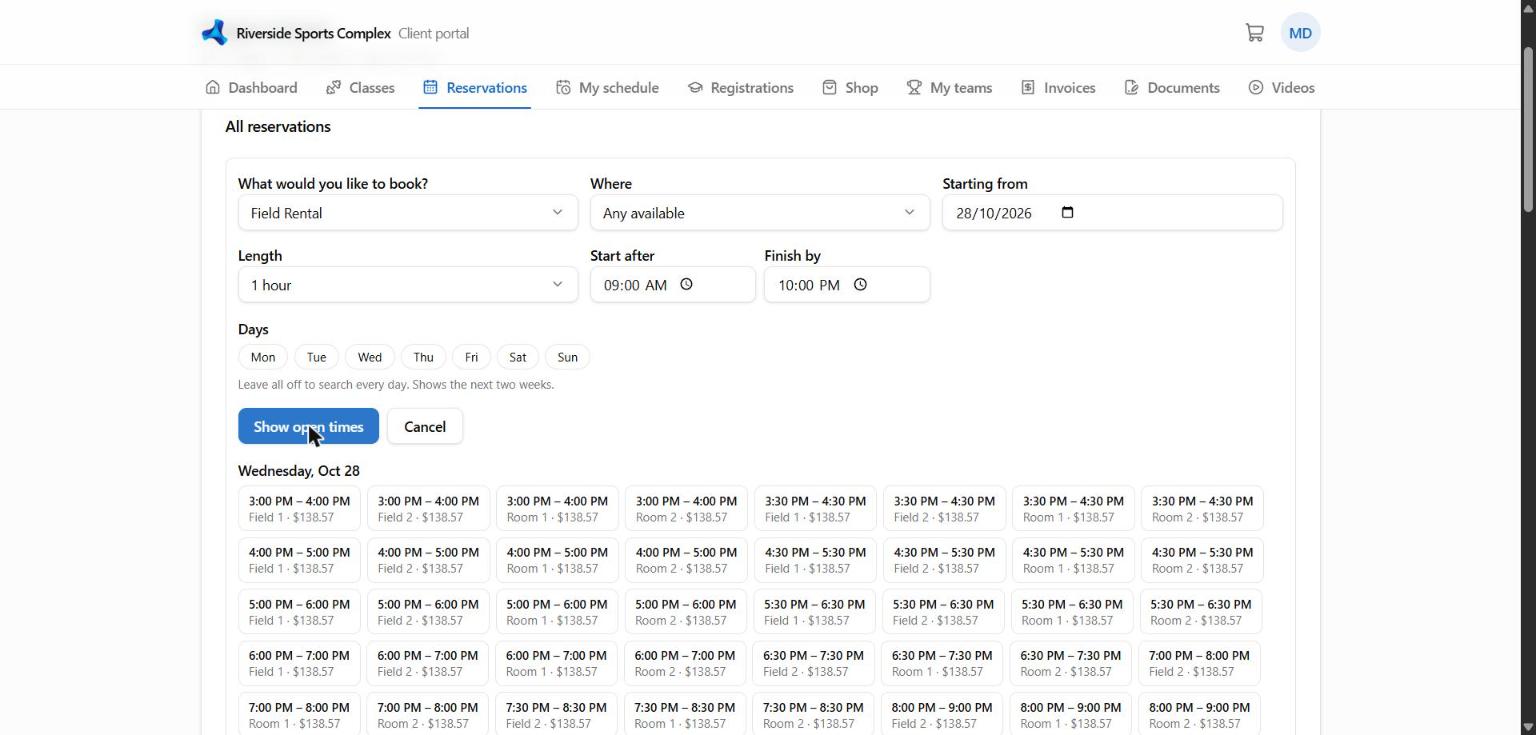This screenshot has width=1536, height=735.
Task: Open the Invoices tab
Action: (1058, 88)
